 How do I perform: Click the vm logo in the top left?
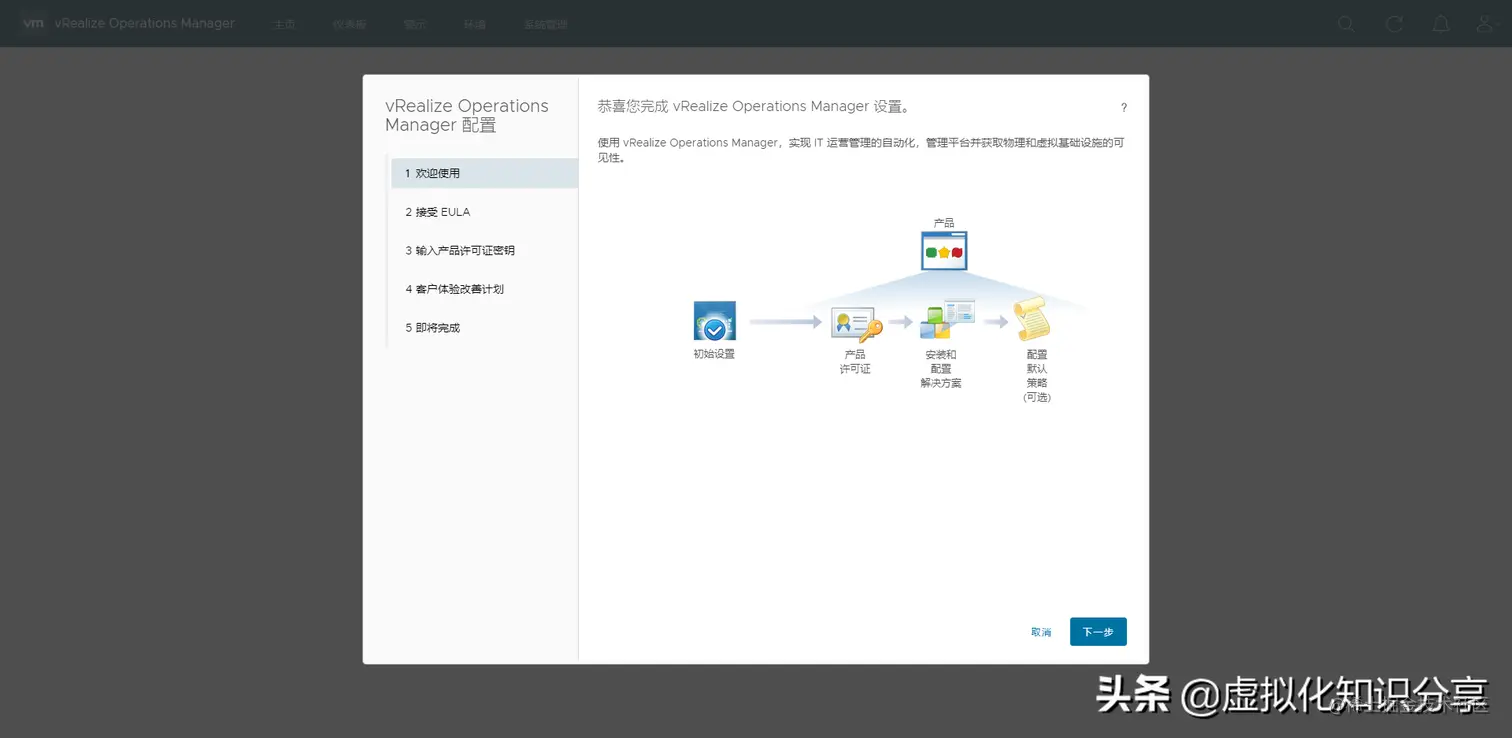(x=33, y=23)
